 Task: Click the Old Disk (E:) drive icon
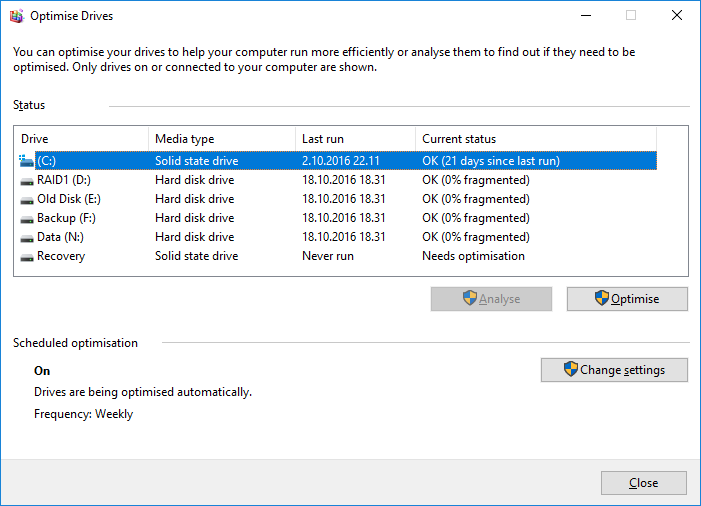(27, 200)
